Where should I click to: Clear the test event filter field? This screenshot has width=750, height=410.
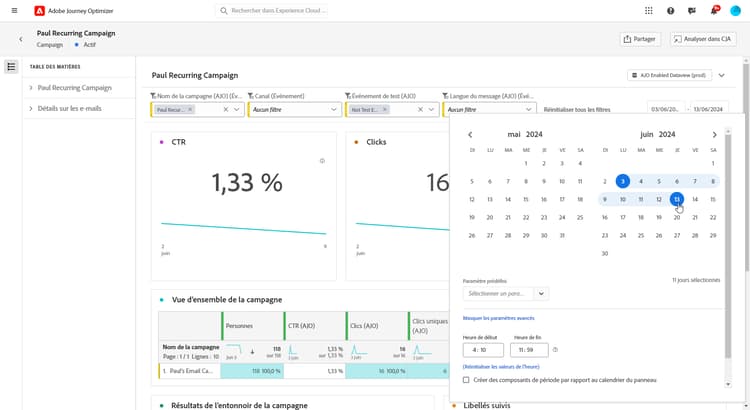click(x=420, y=110)
